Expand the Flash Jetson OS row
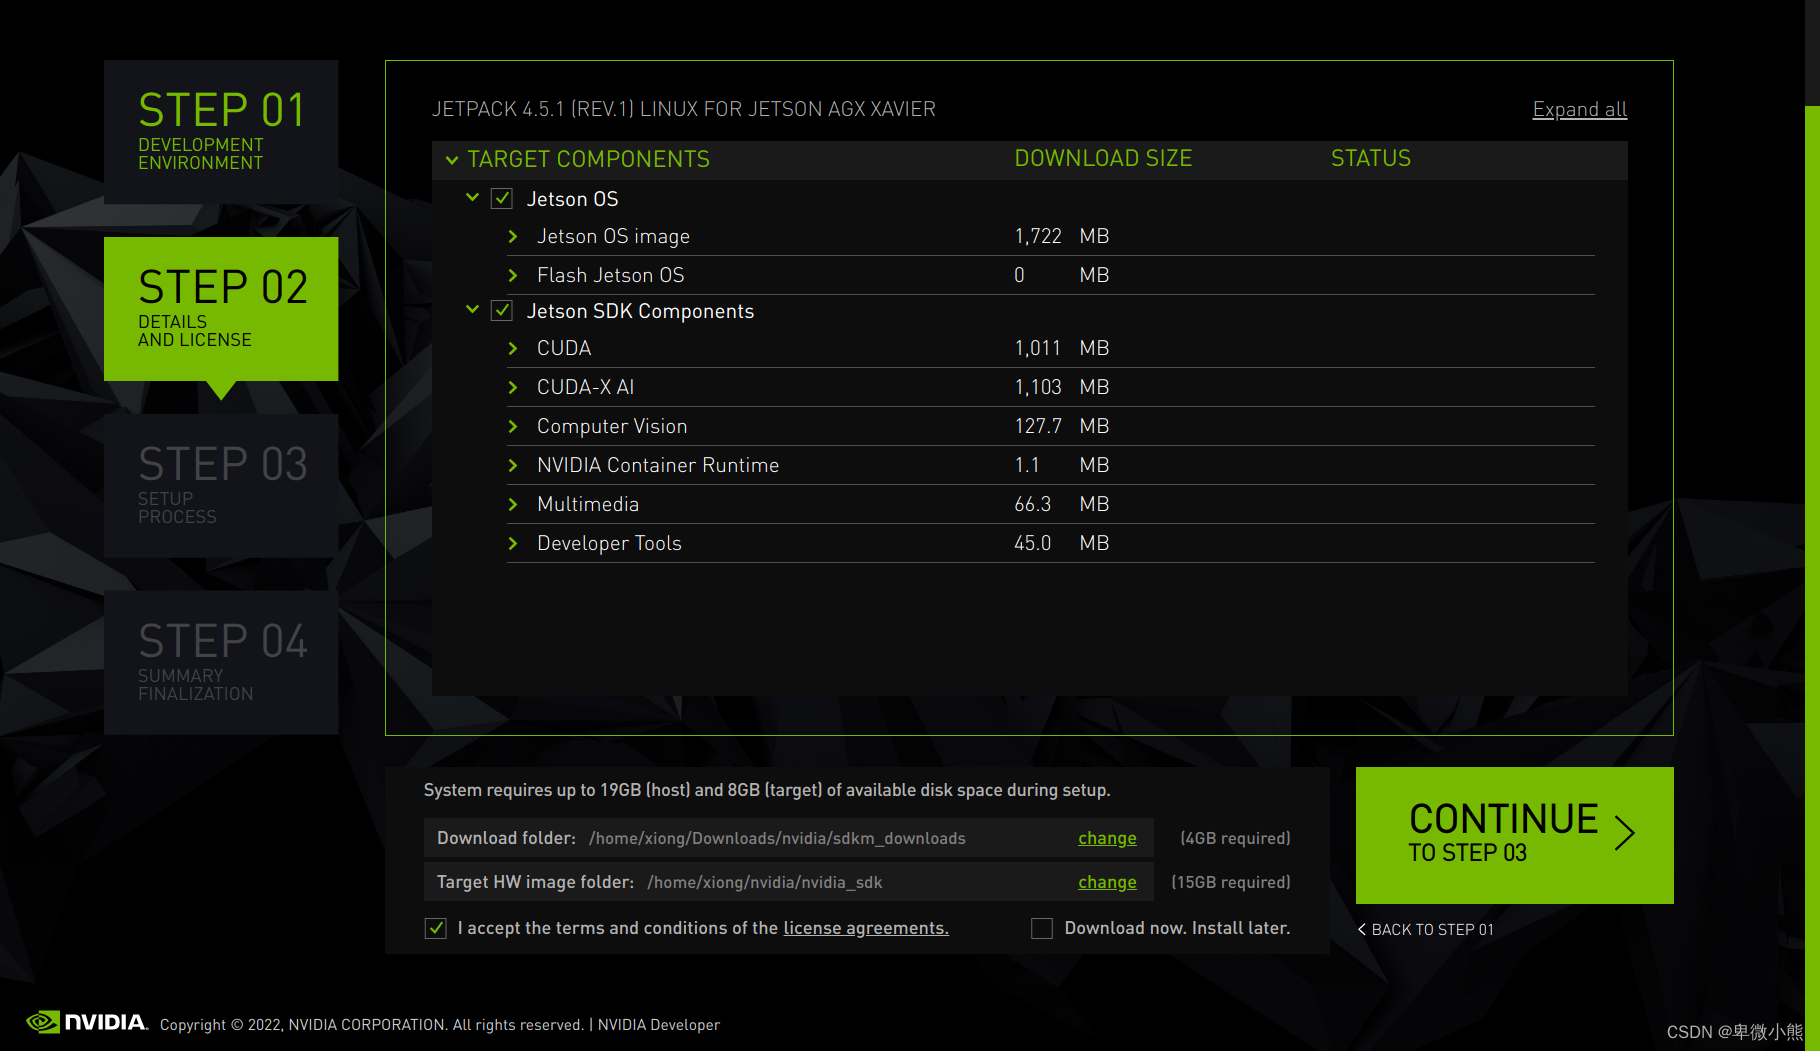 [513, 276]
